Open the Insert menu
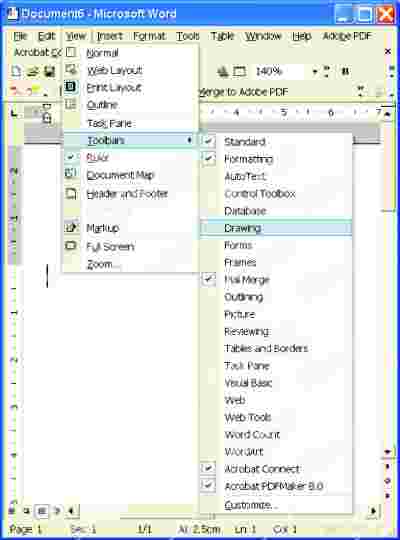Viewport: 400px width, 540px height. pos(110,36)
